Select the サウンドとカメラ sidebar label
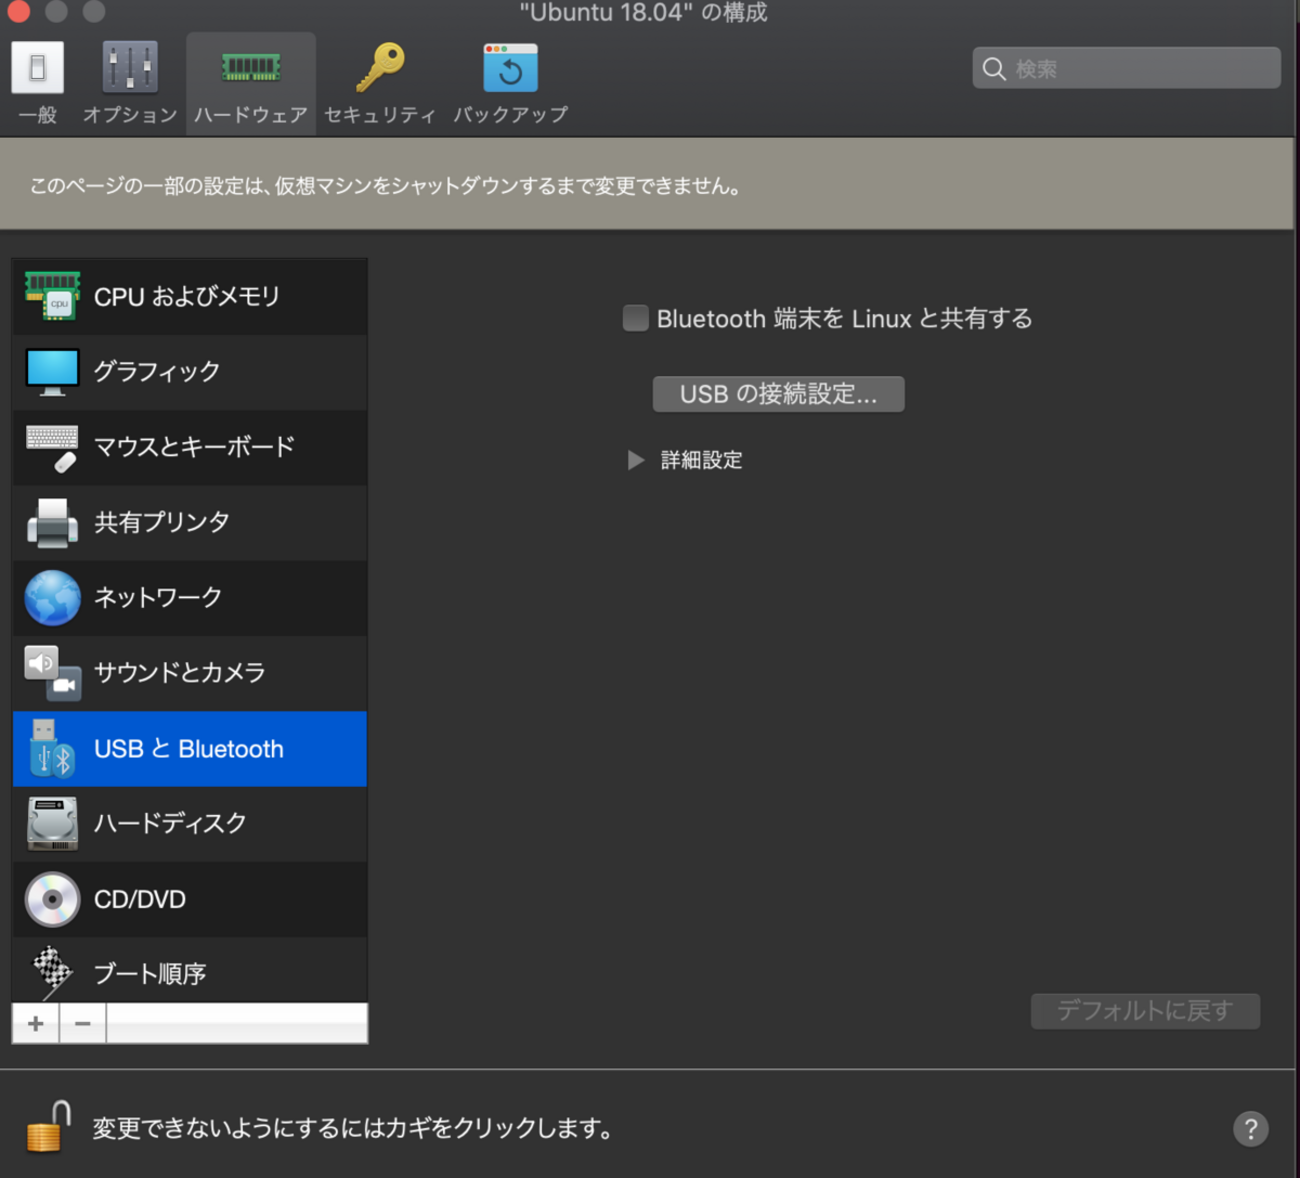The width and height of the screenshot is (1300, 1178). (180, 673)
